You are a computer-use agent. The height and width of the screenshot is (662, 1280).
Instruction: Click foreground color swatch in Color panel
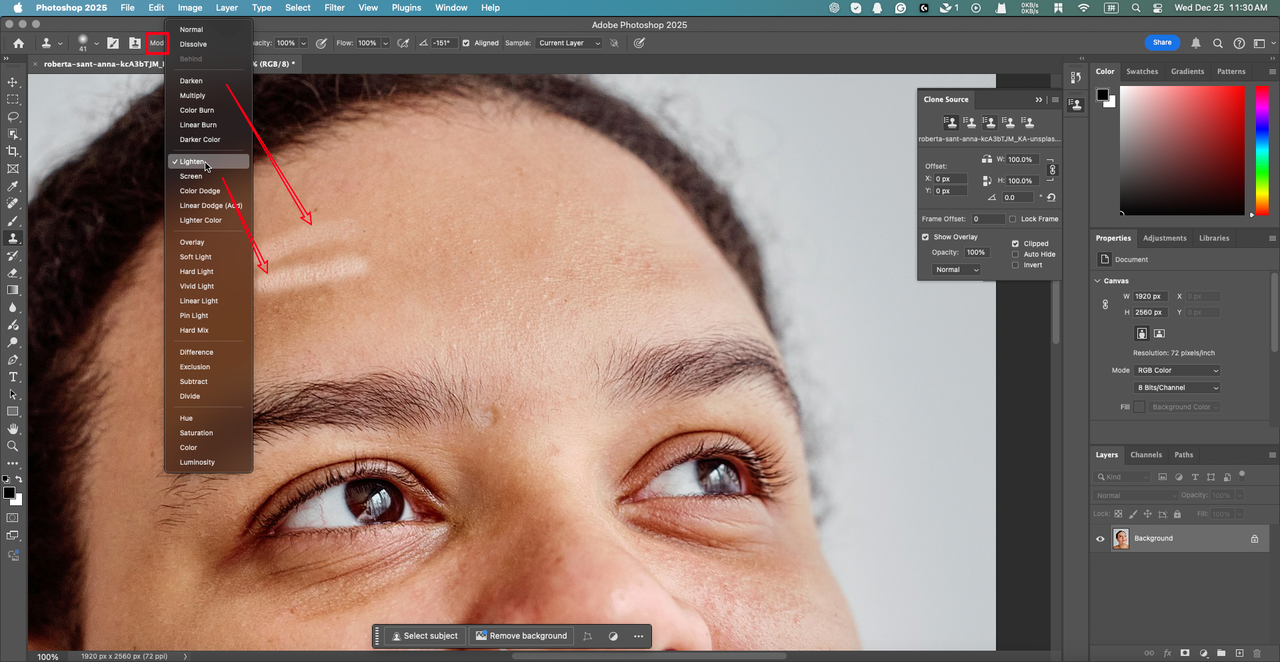point(1102,95)
